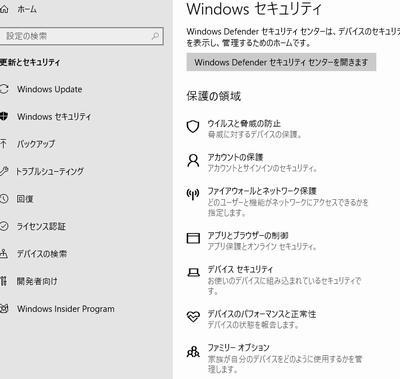This screenshot has height=379, width=400.
Task: Click the magnifier icon in the search box
Action: tap(155, 36)
